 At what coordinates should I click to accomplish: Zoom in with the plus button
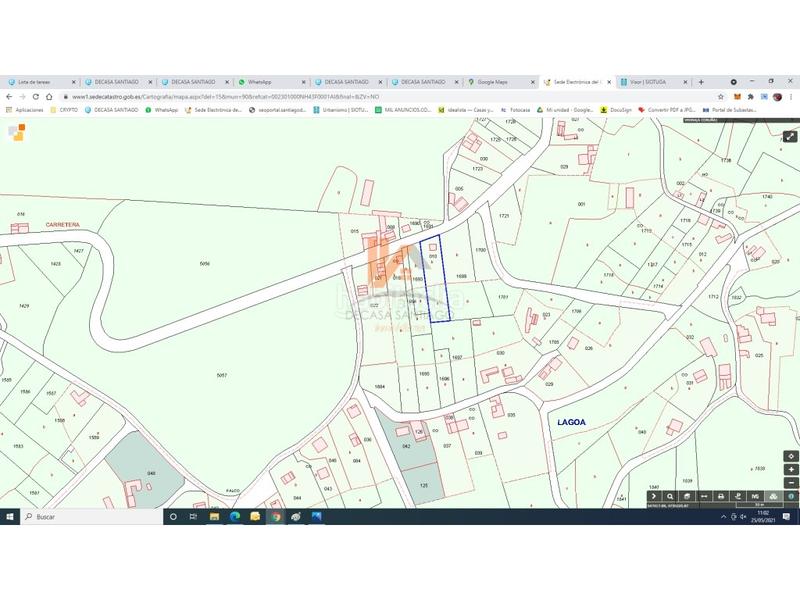coord(792,469)
